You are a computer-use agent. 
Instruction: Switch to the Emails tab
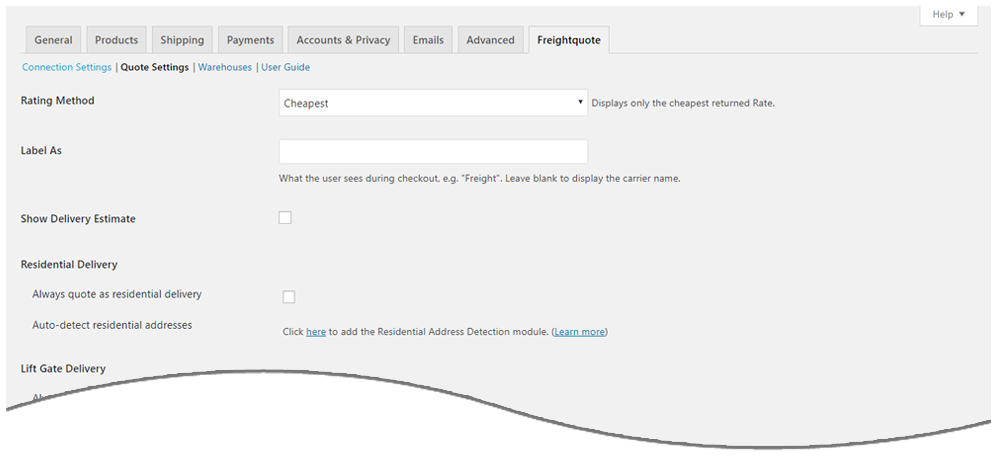(429, 40)
